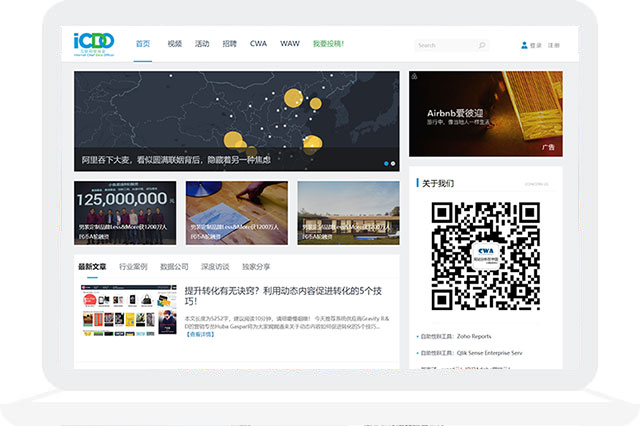640x426 pixels.
Task: Click the search magnifier icon
Action: tap(482, 45)
